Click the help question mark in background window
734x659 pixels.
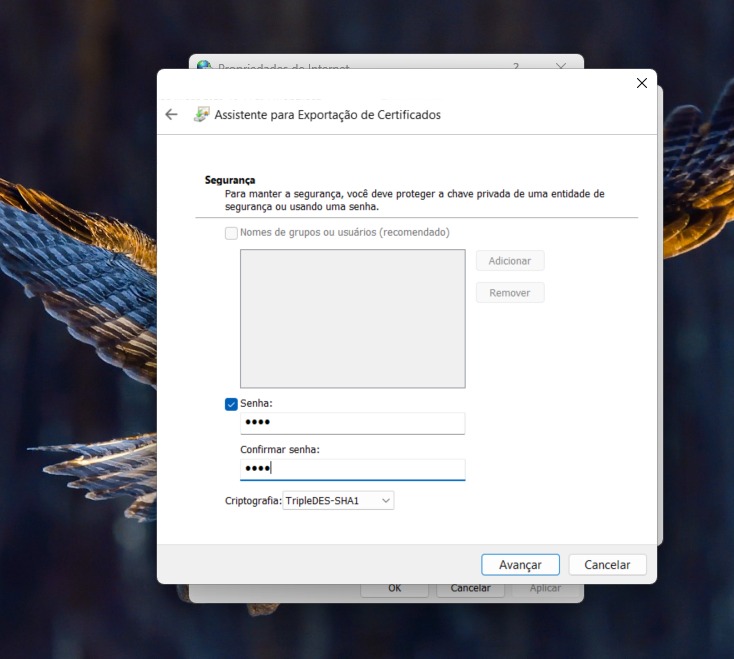[x=516, y=65]
